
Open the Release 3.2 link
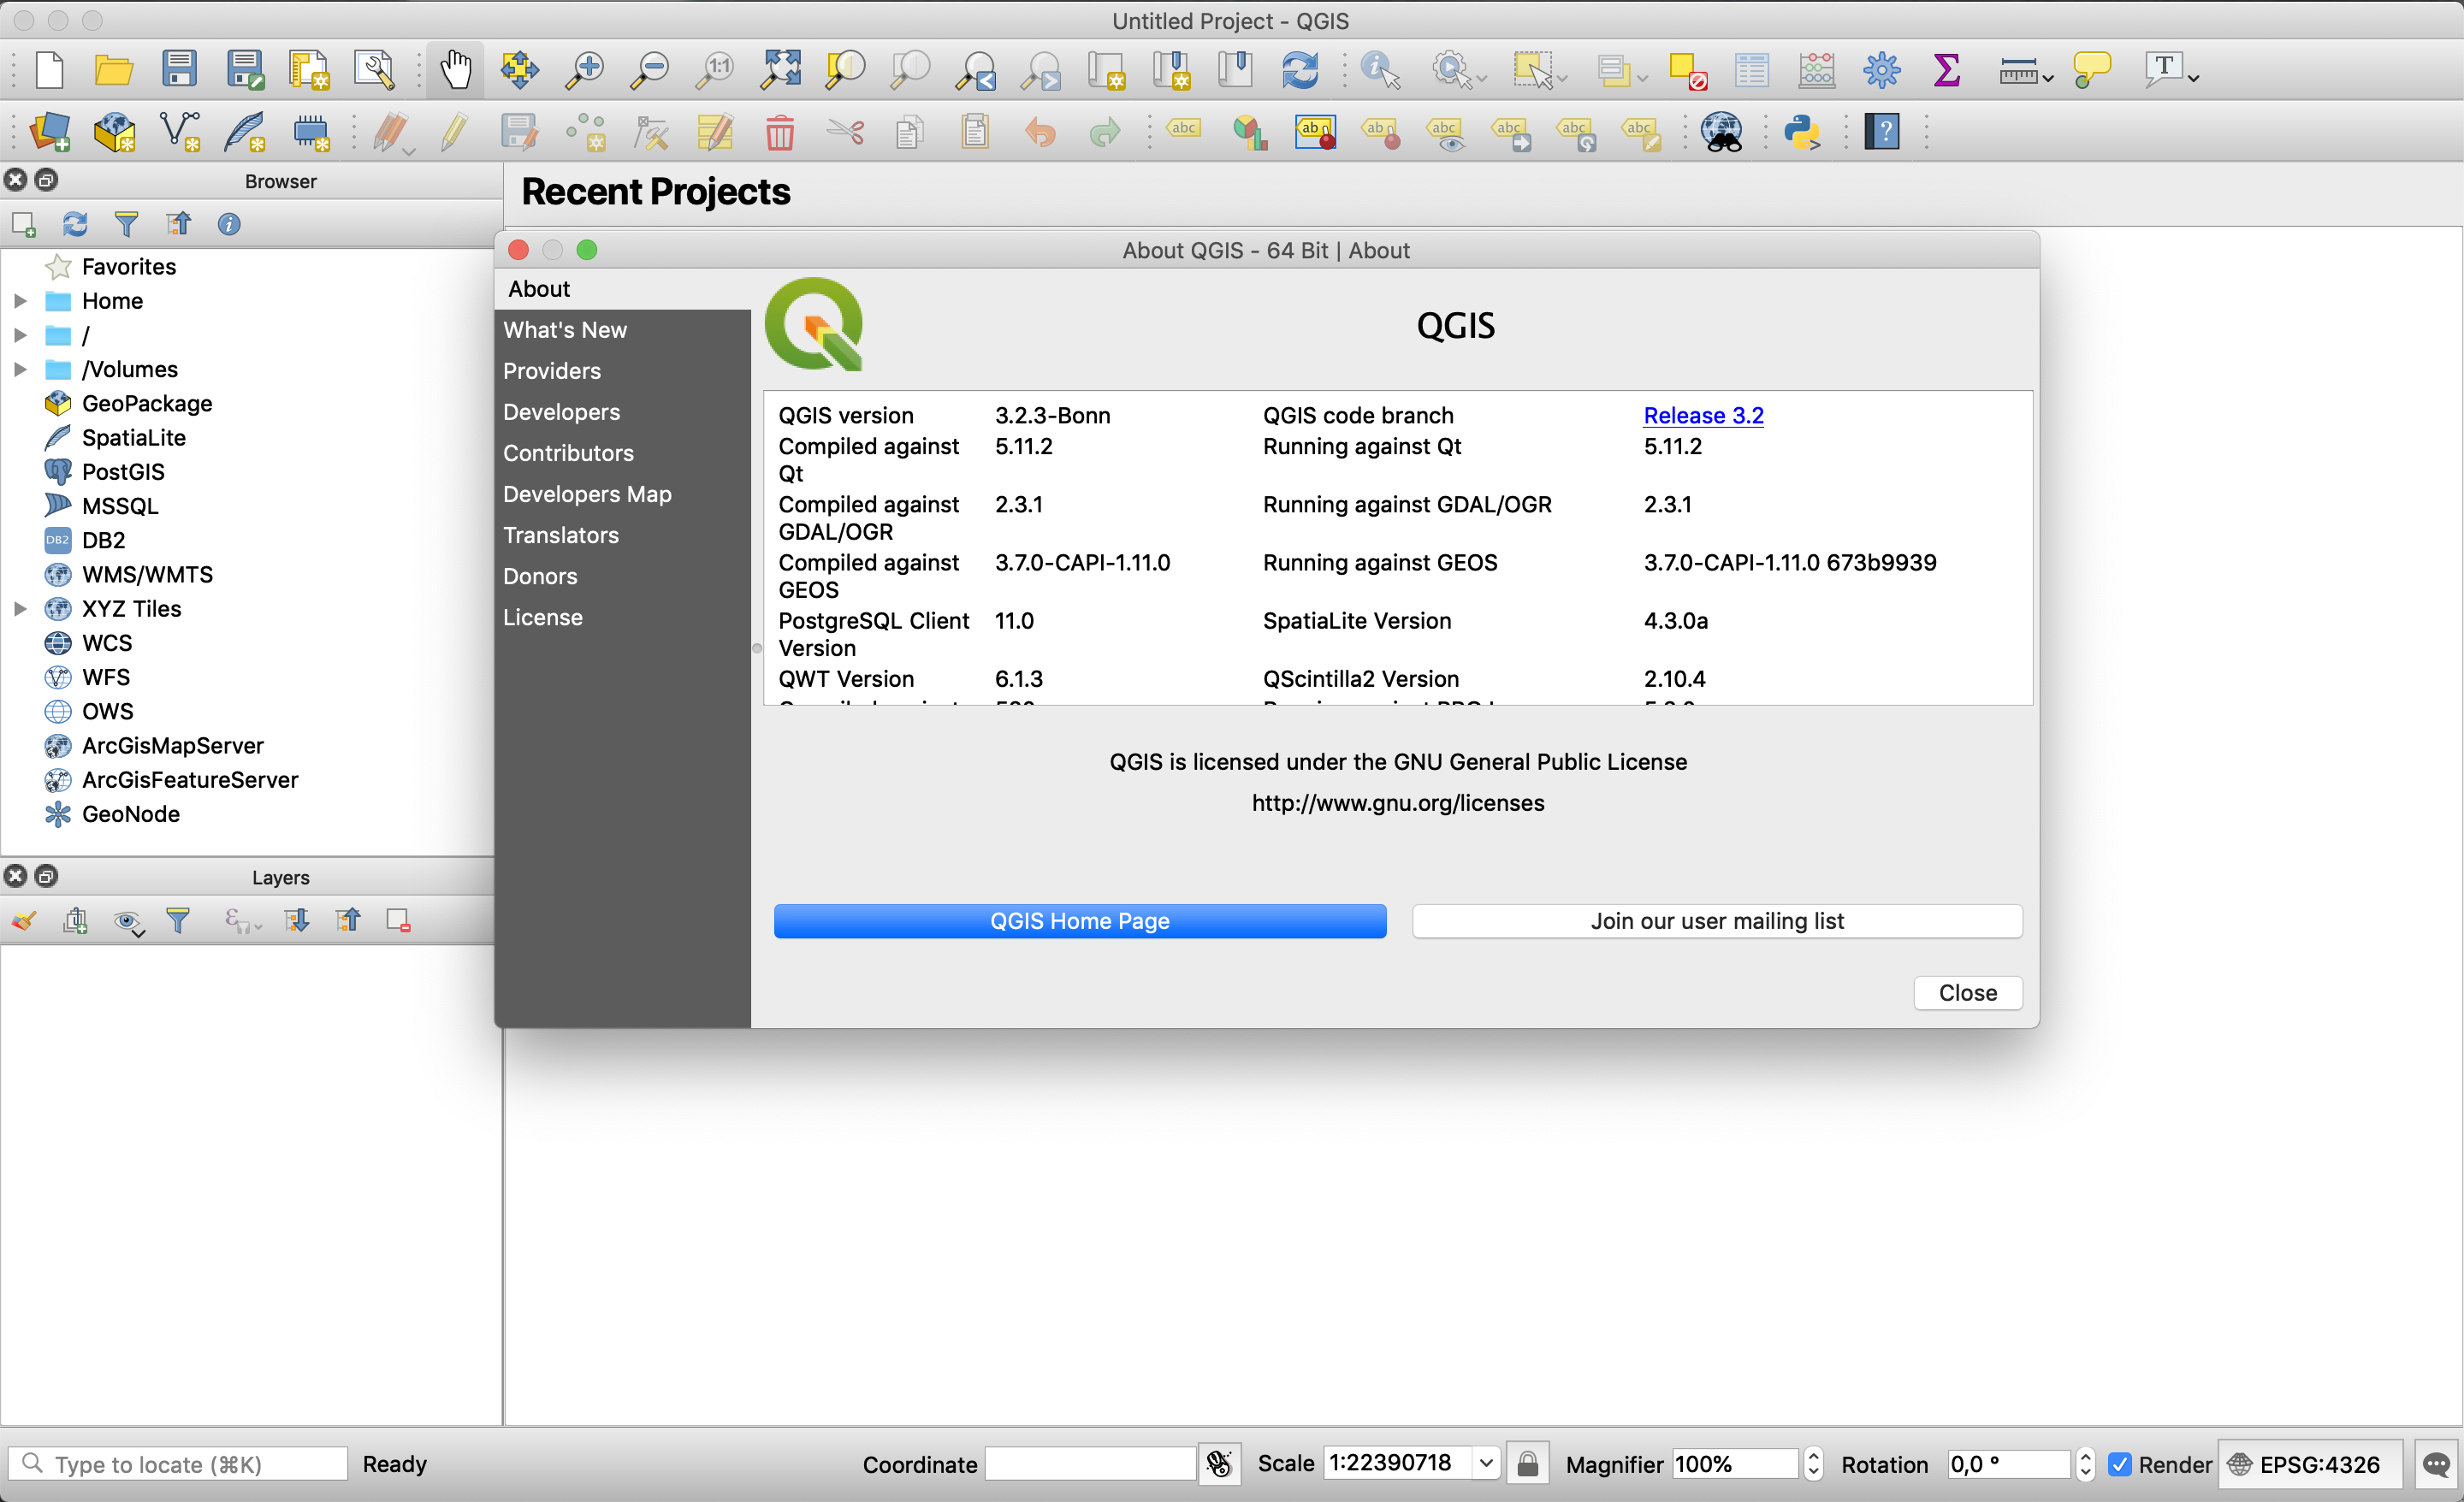[1703, 415]
